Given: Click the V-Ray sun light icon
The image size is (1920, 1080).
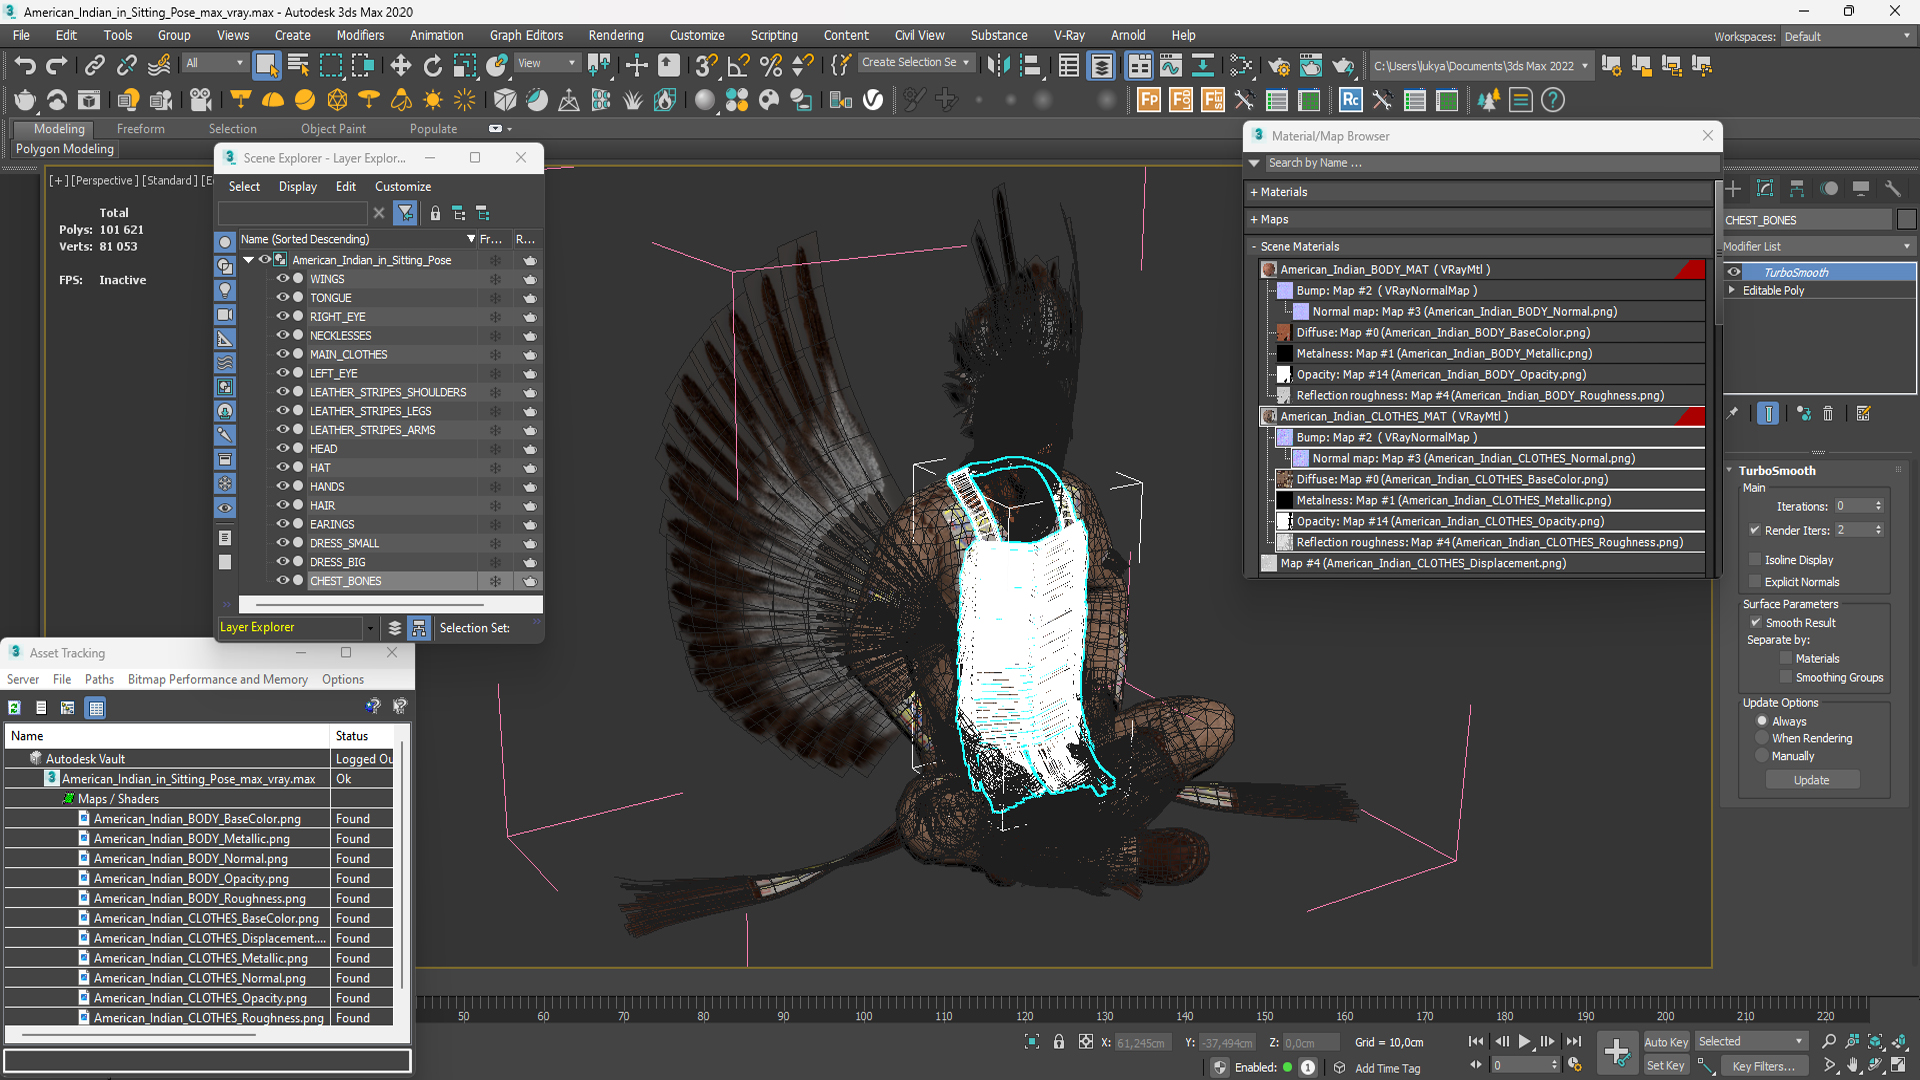Looking at the screenshot, I should [x=433, y=100].
